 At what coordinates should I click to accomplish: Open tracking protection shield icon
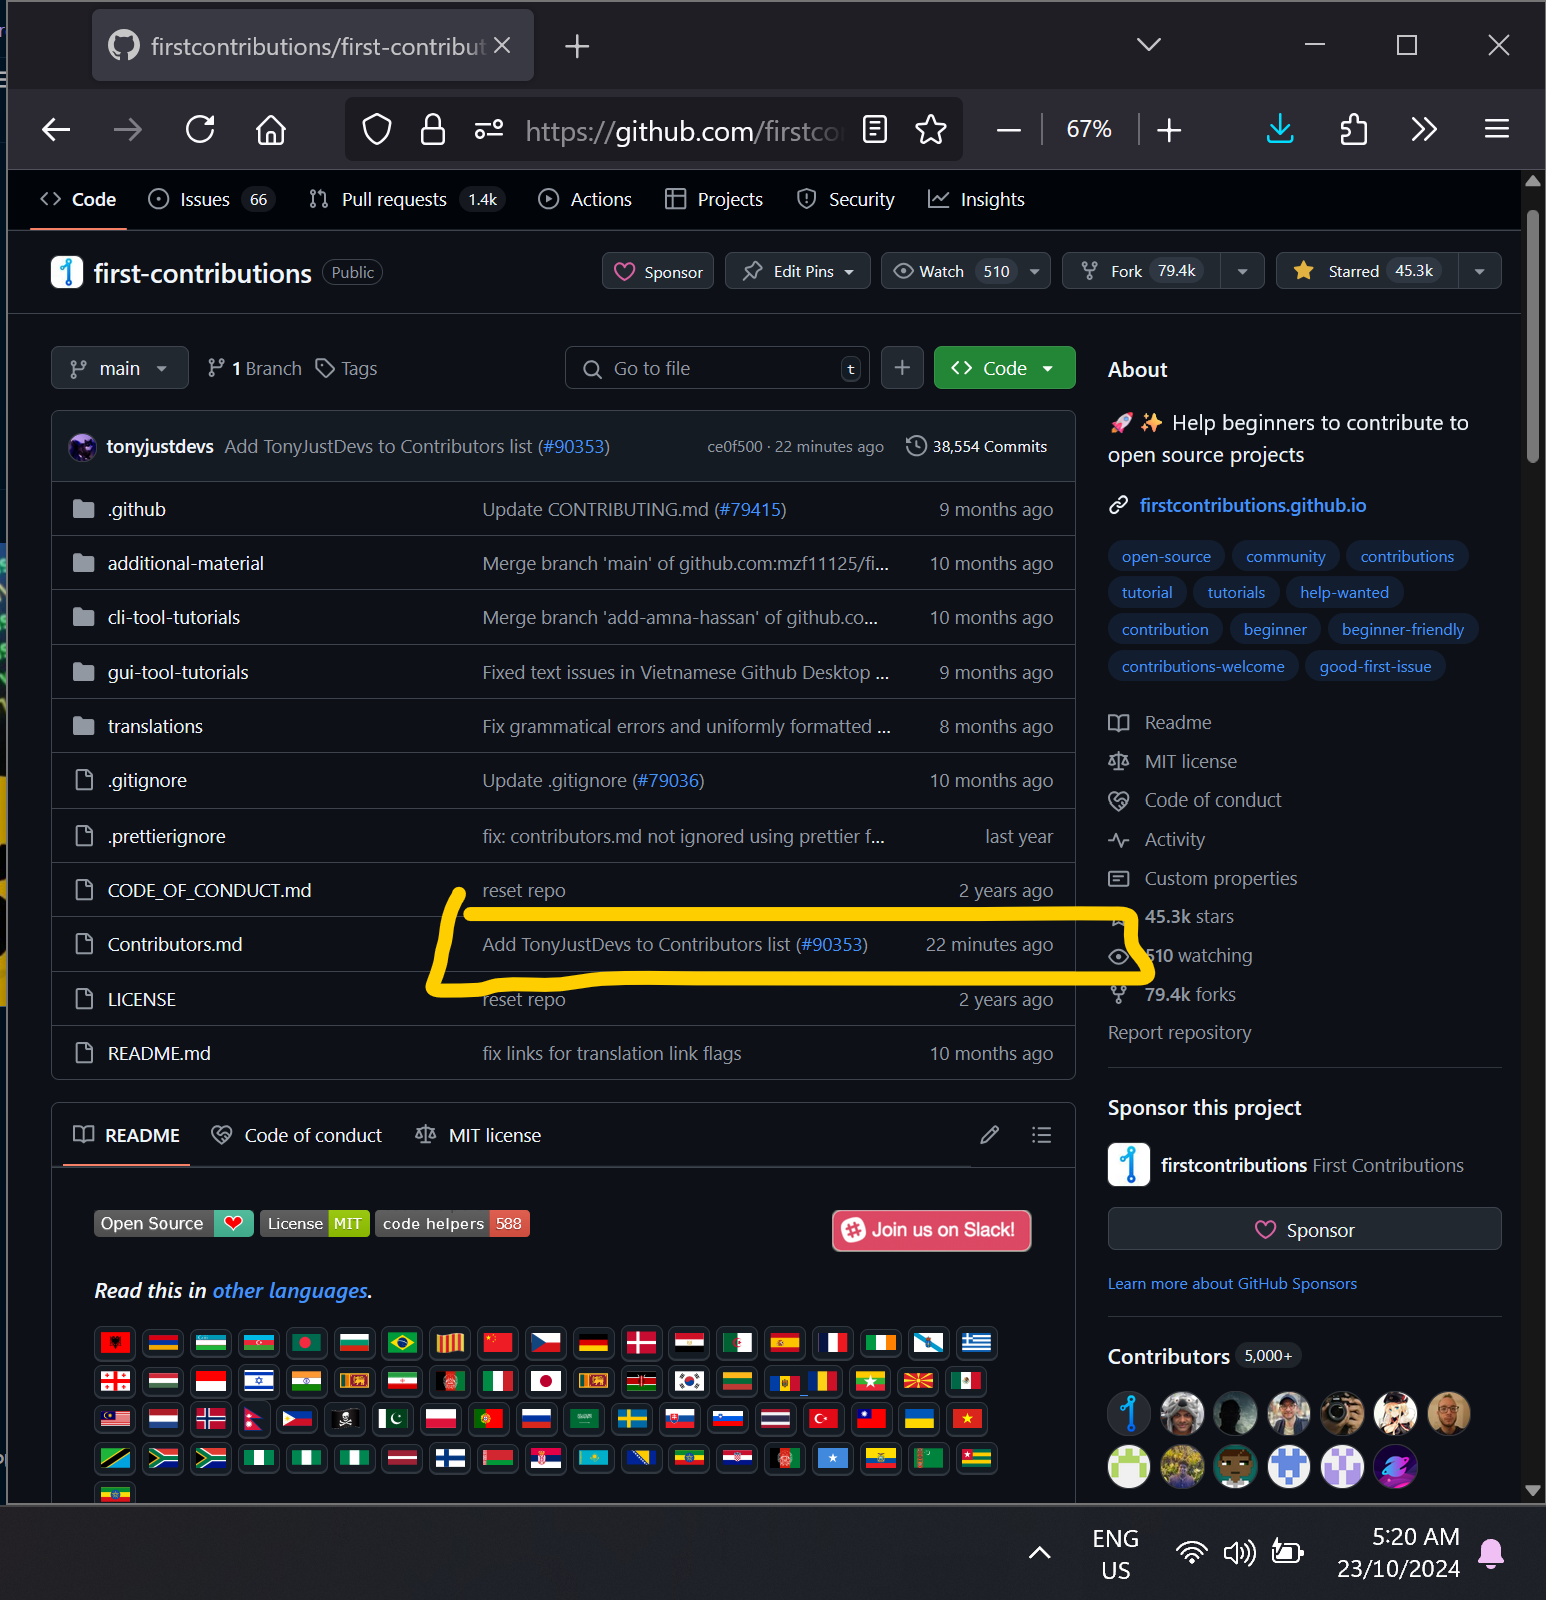[376, 129]
